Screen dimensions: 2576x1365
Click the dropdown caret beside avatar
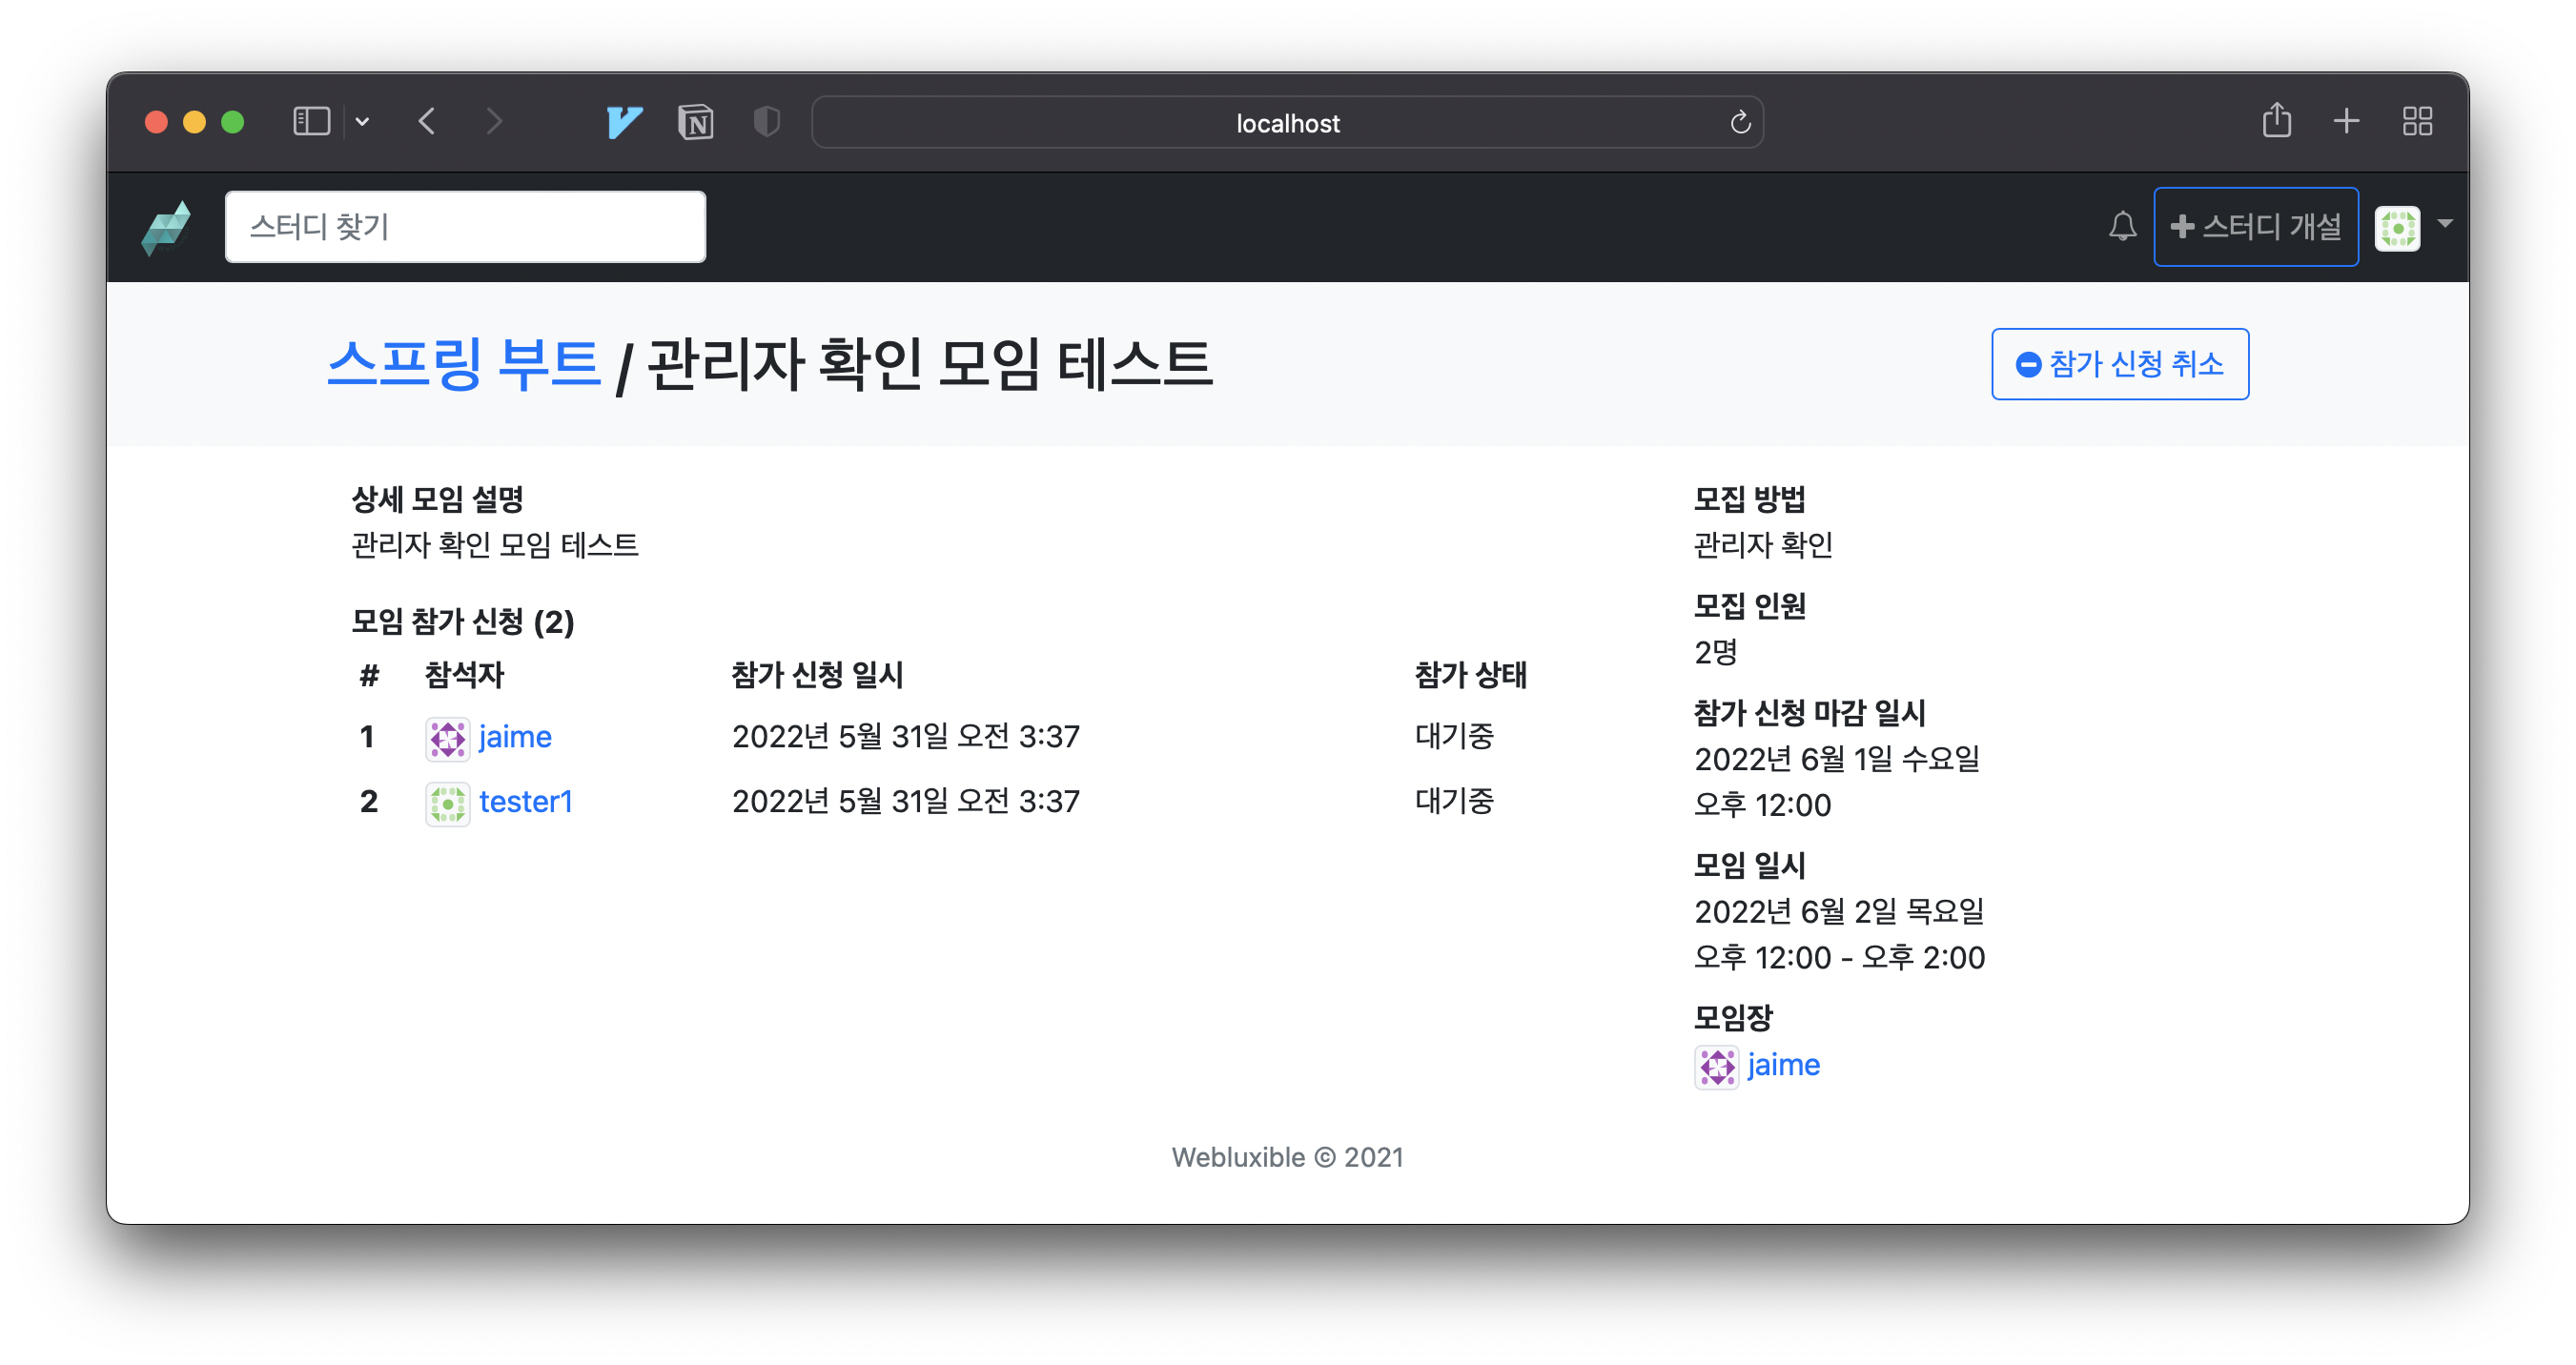pos(2445,224)
